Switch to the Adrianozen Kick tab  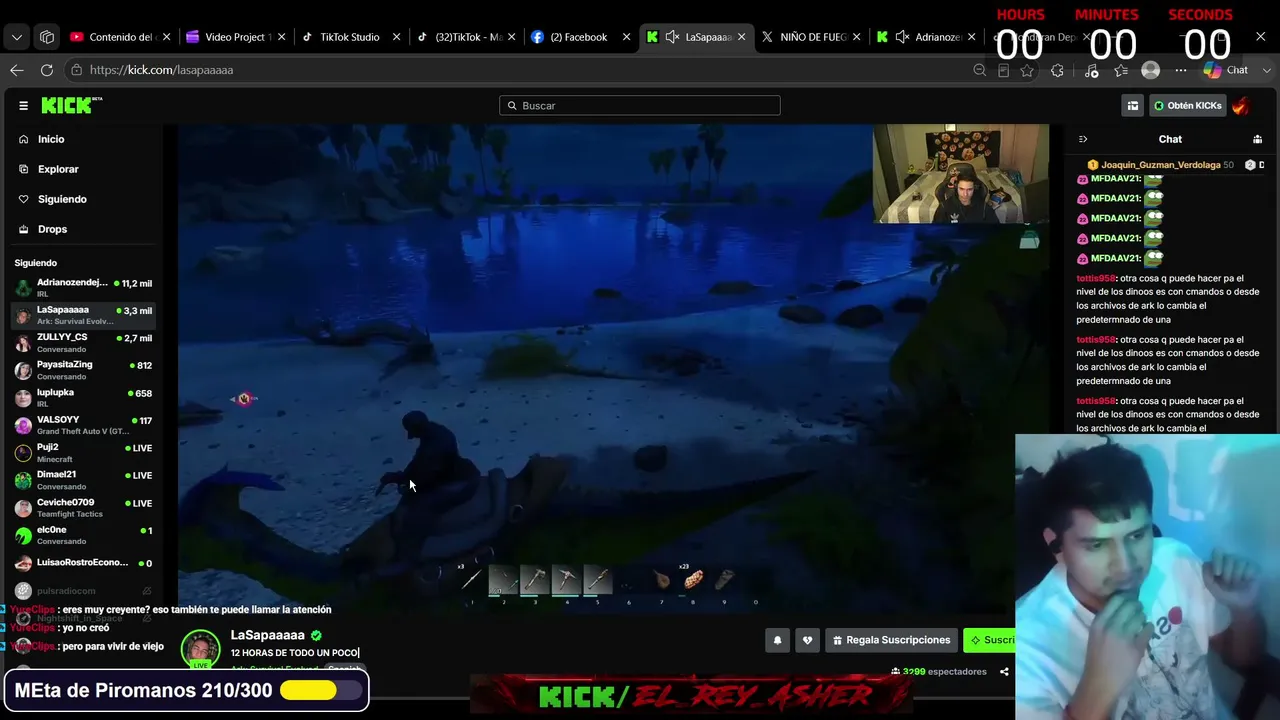click(928, 37)
